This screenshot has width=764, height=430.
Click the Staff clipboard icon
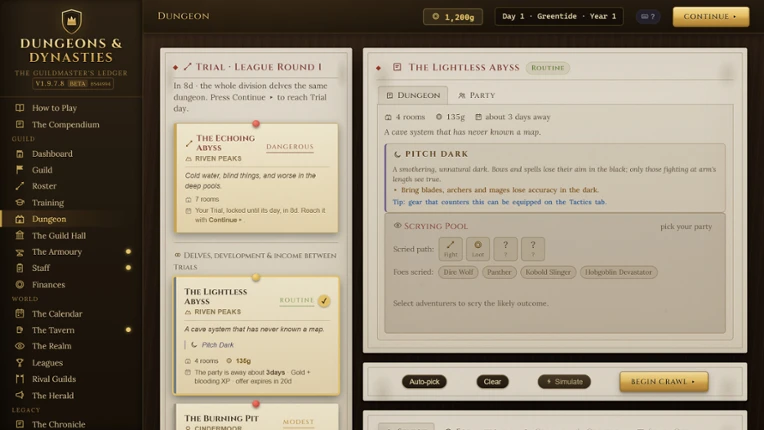point(19,268)
